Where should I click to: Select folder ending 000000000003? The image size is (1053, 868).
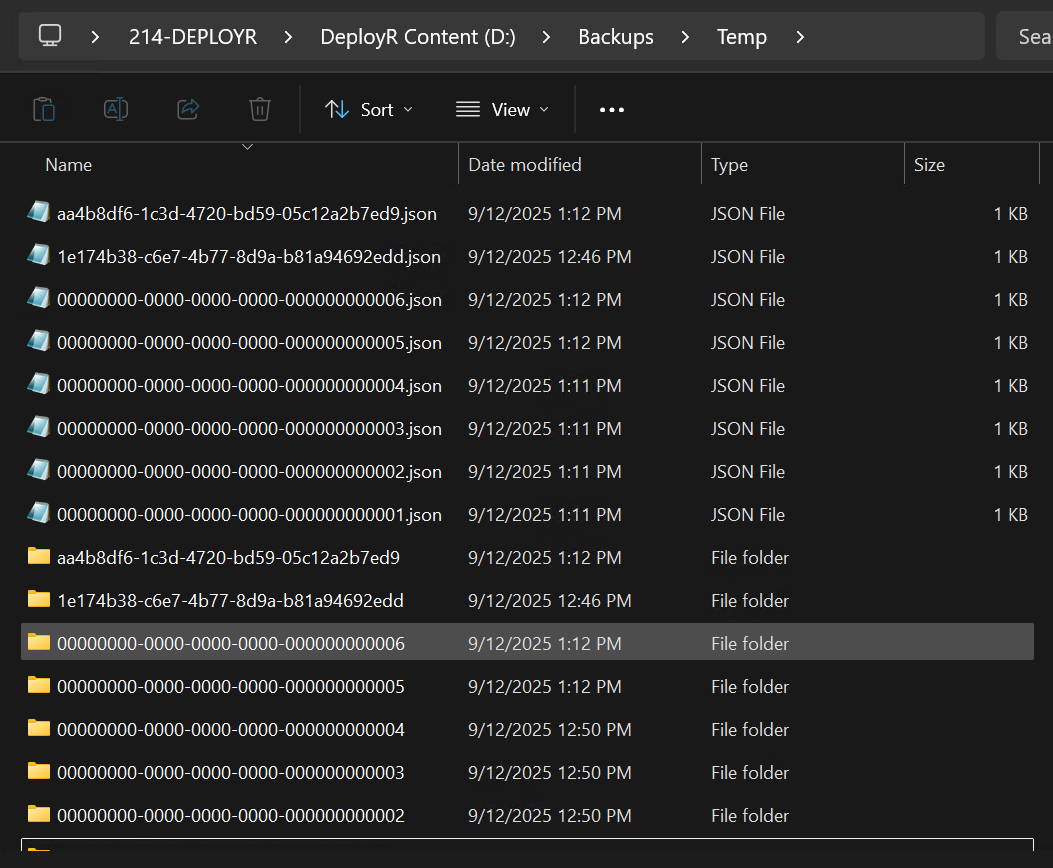pos(527,772)
